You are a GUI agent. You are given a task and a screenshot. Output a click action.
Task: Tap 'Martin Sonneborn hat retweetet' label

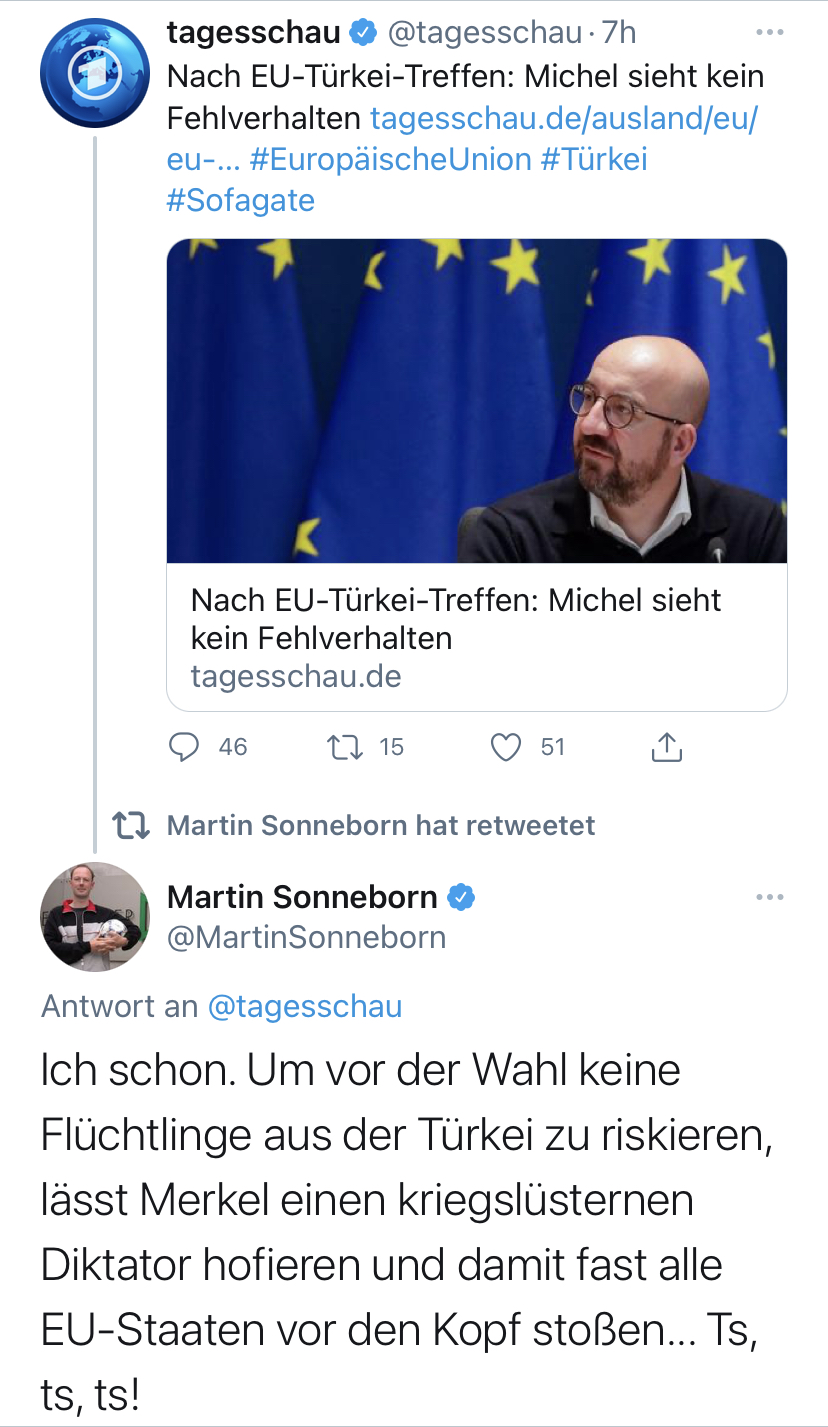[x=380, y=825]
